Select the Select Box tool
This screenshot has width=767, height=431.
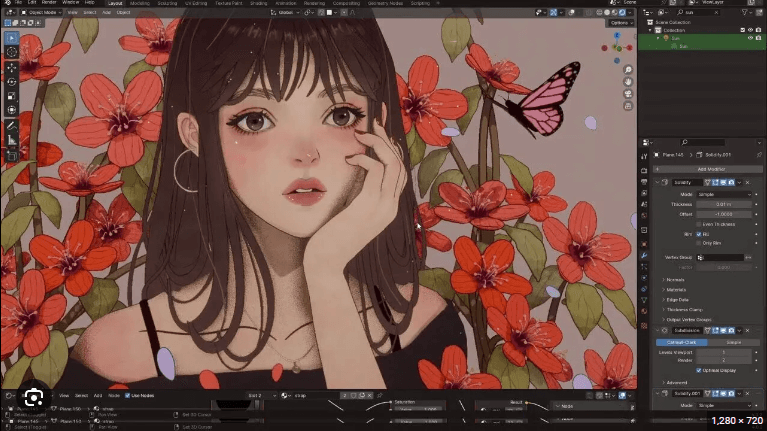[12, 38]
